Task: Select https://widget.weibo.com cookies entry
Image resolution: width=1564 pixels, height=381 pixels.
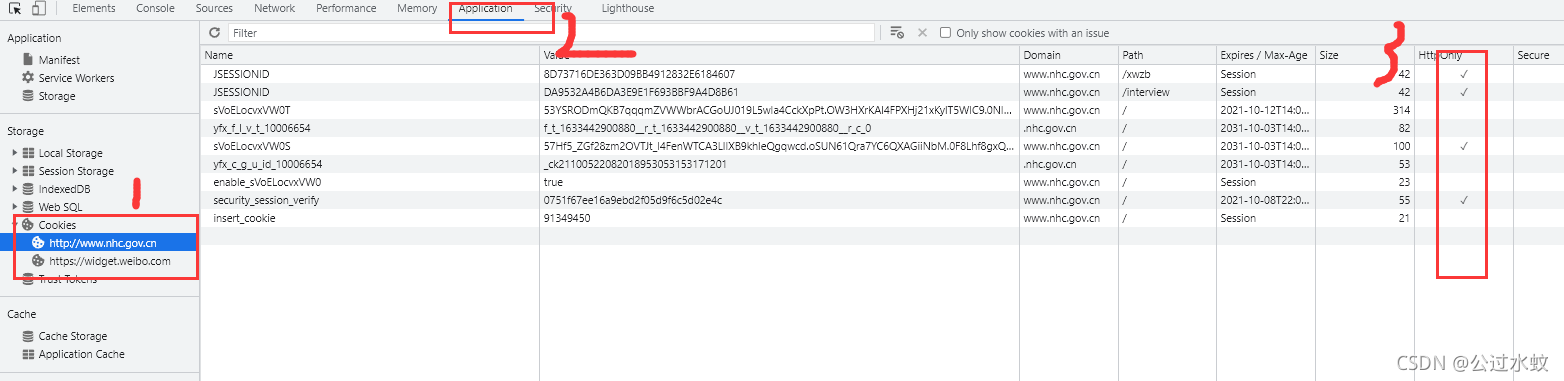Action: (x=110, y=261)
